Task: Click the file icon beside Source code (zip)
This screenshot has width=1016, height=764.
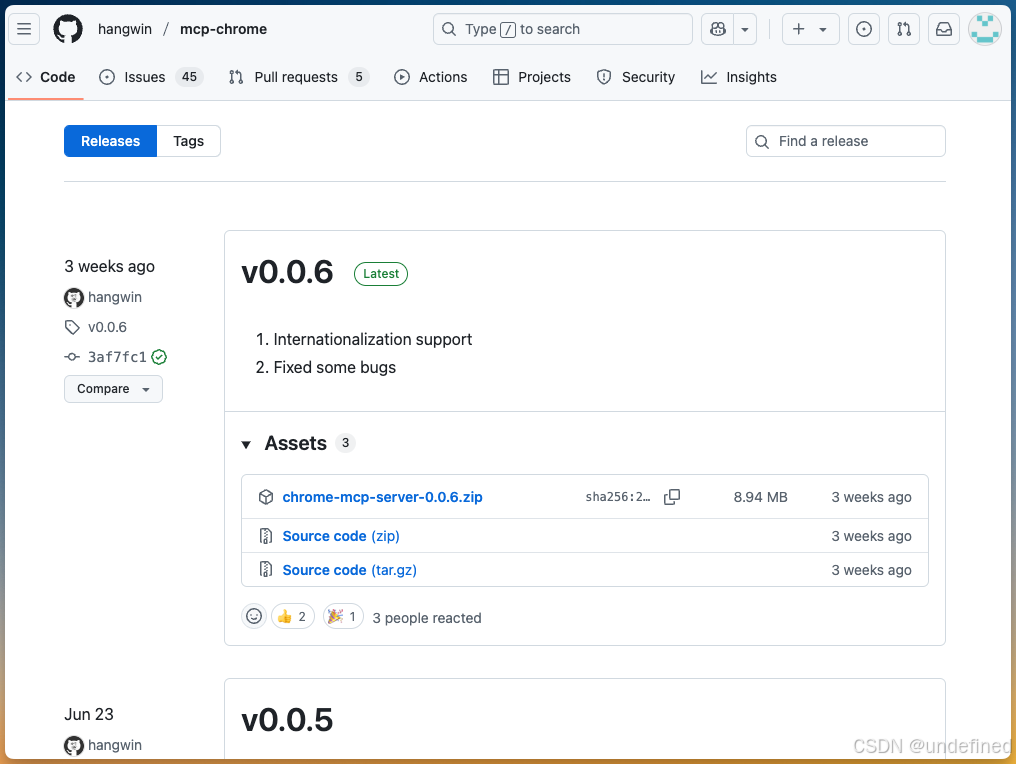Action: click(266, 536)
